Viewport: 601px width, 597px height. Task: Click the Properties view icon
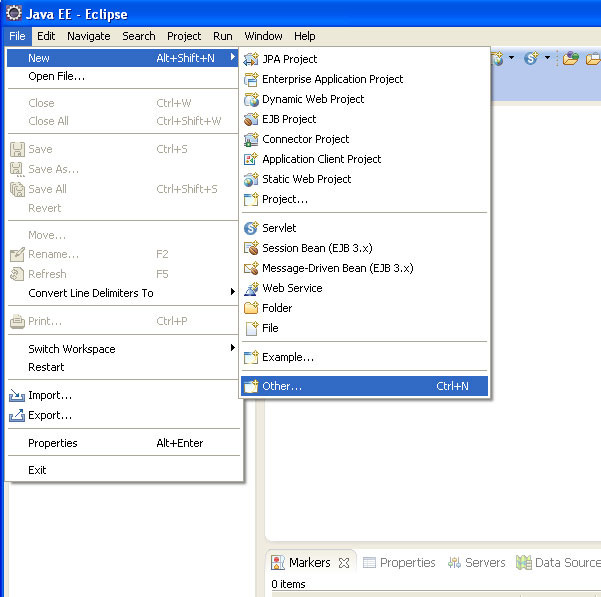point(369,563)
